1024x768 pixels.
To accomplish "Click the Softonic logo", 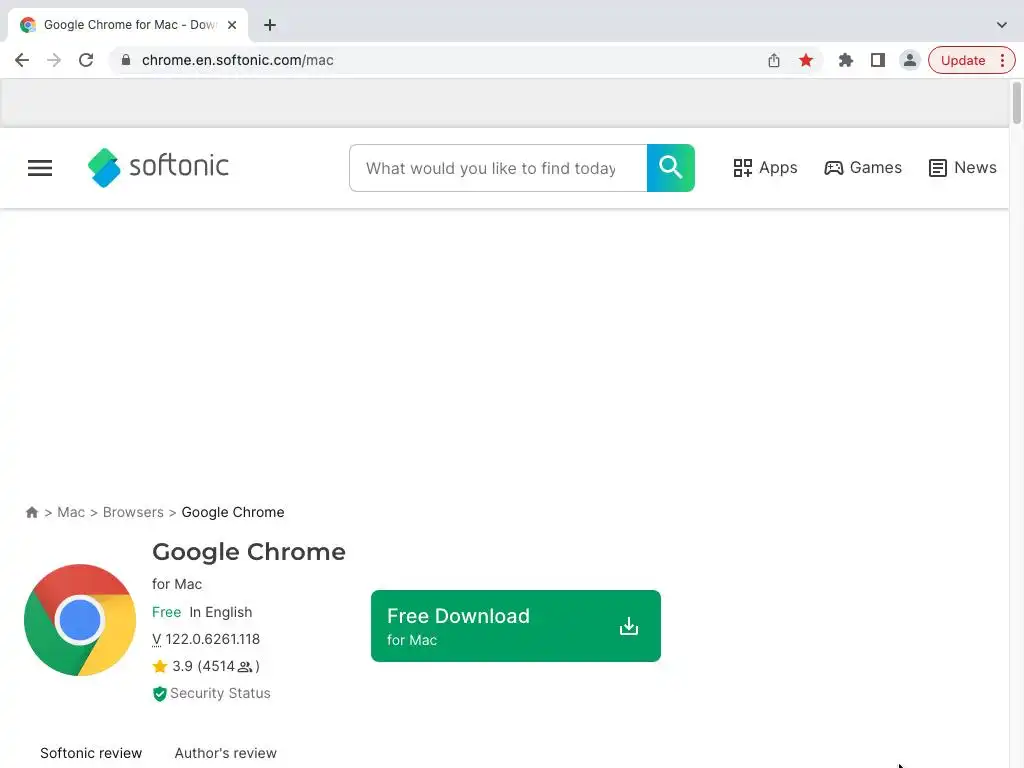I will point(158,167).
